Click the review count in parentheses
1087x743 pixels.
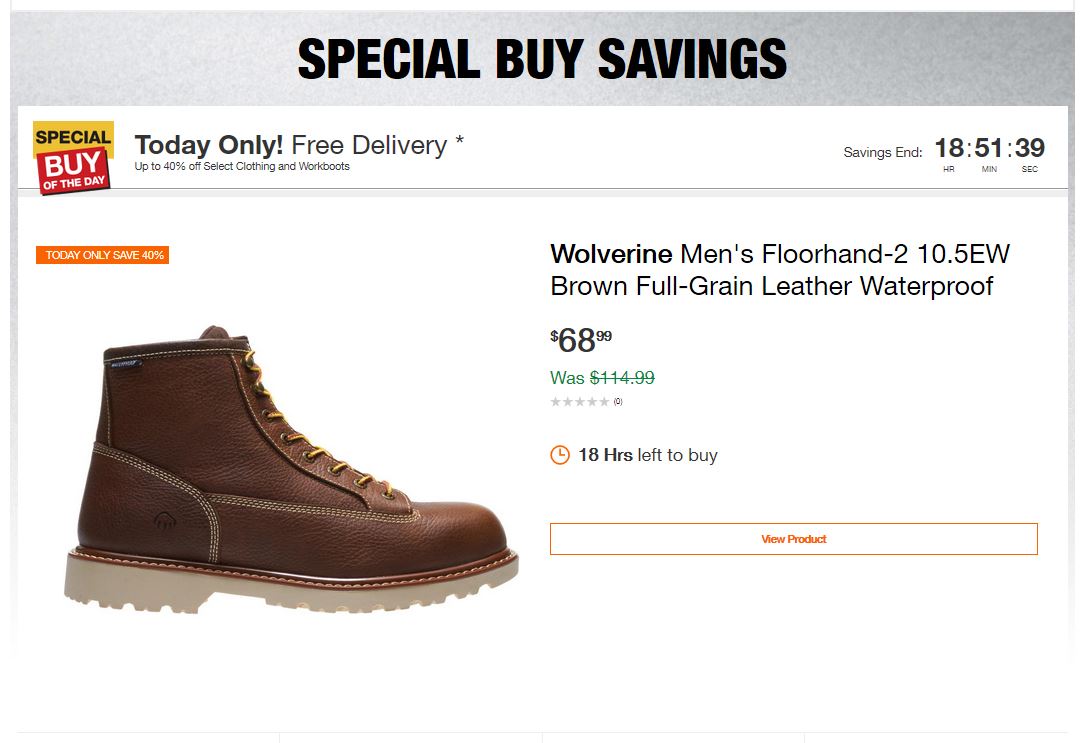(x=618, y=402)
